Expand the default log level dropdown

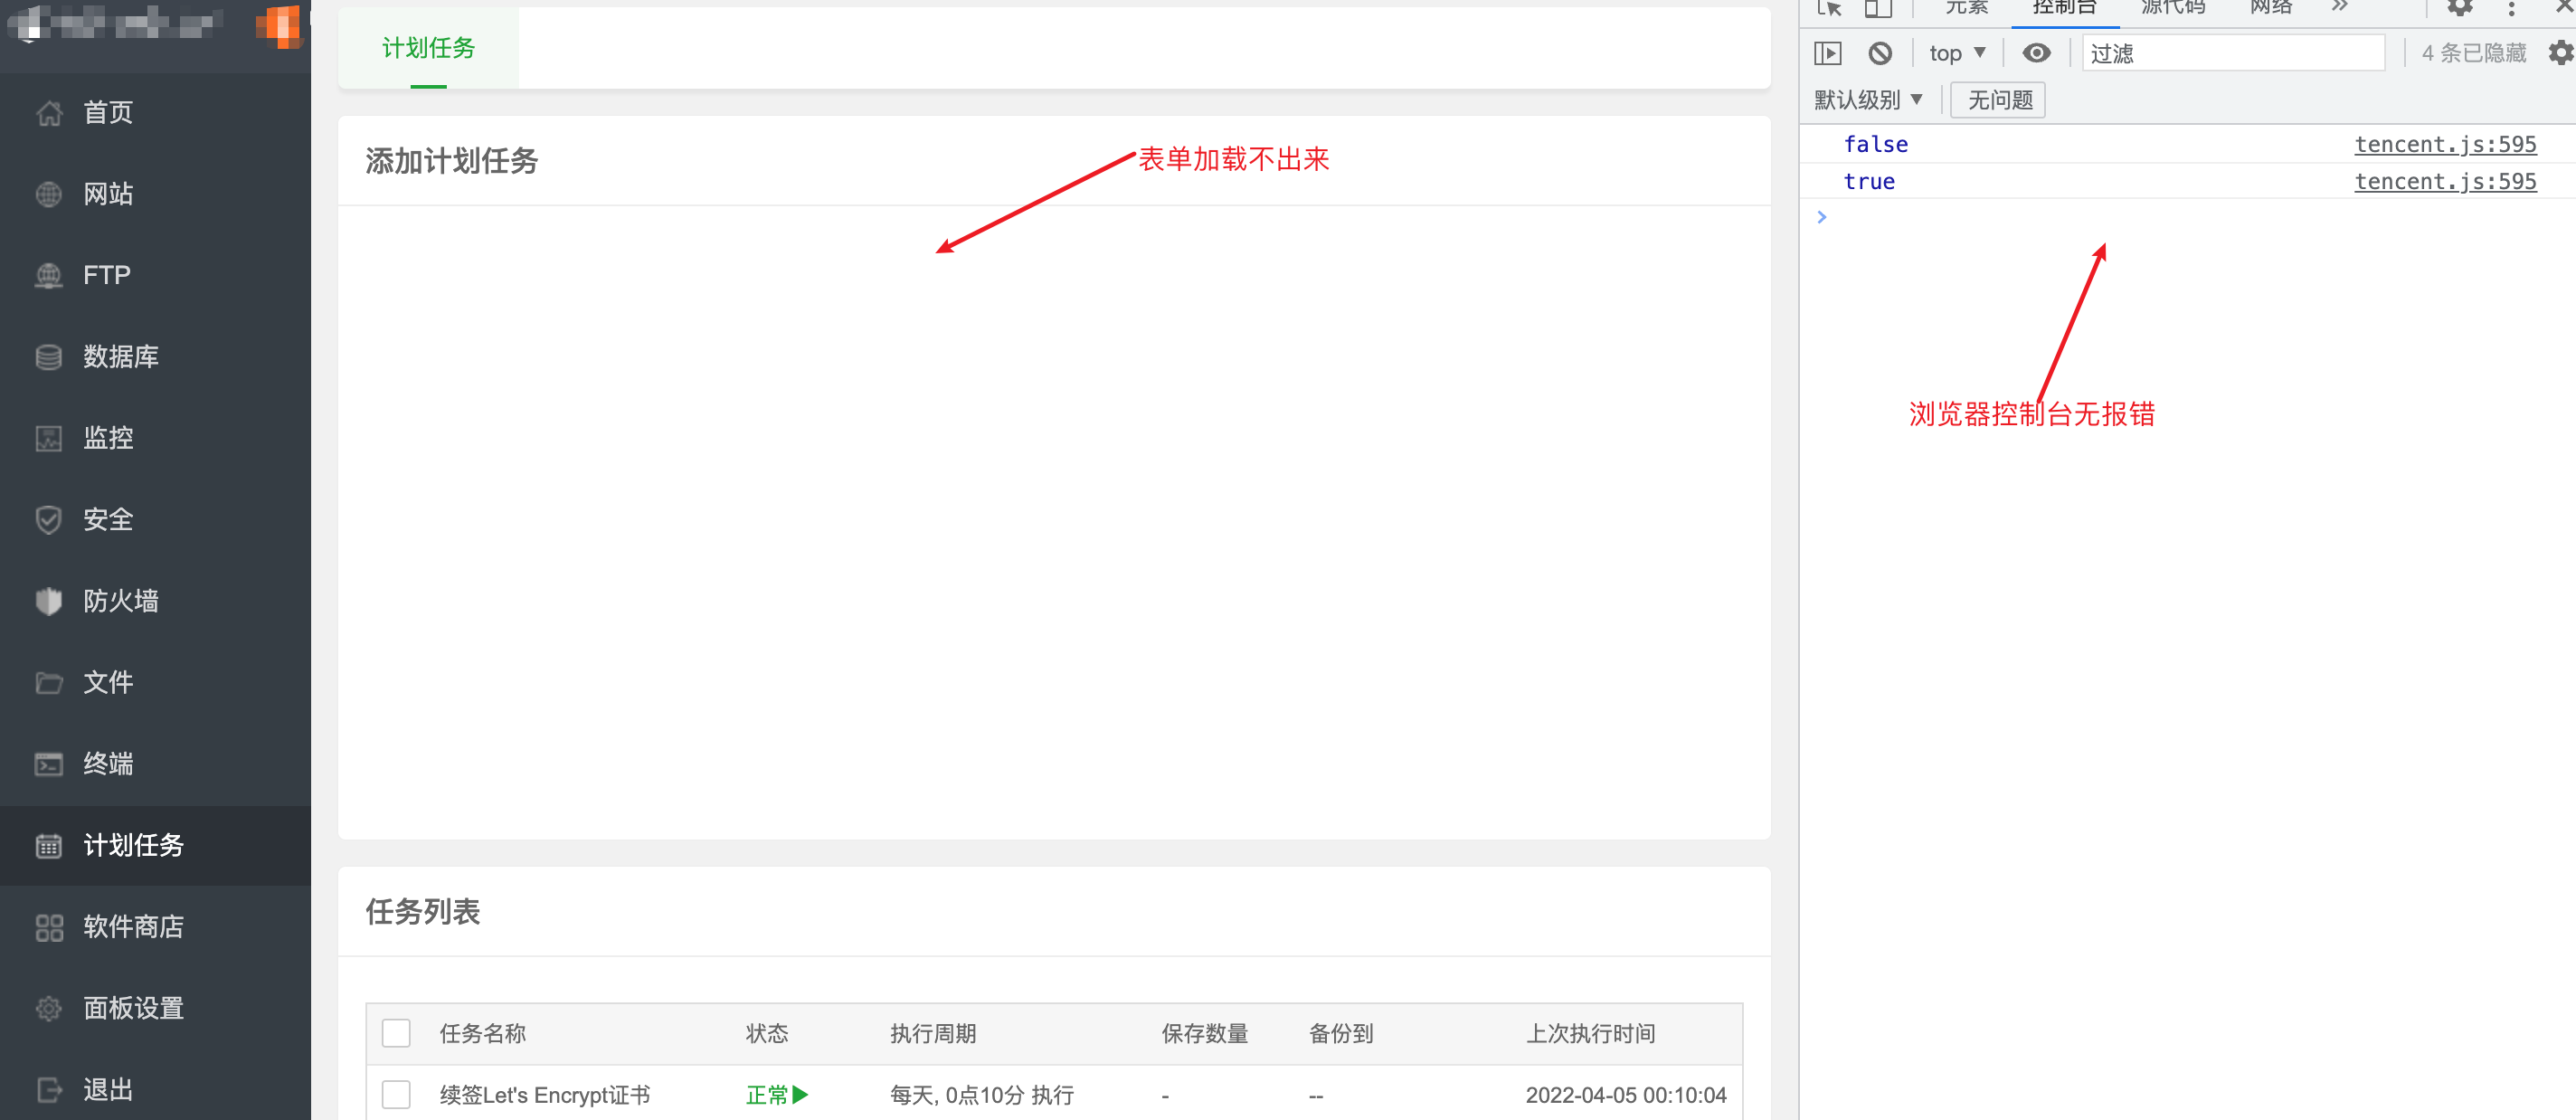point(1867,100)
